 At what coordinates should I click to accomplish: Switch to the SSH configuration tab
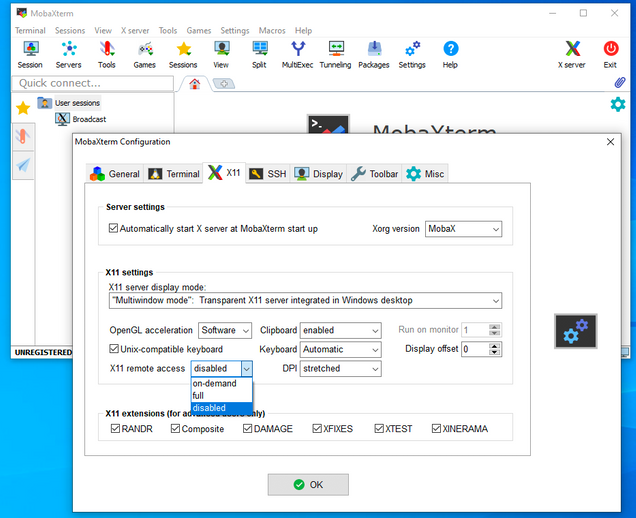[267, 173]
